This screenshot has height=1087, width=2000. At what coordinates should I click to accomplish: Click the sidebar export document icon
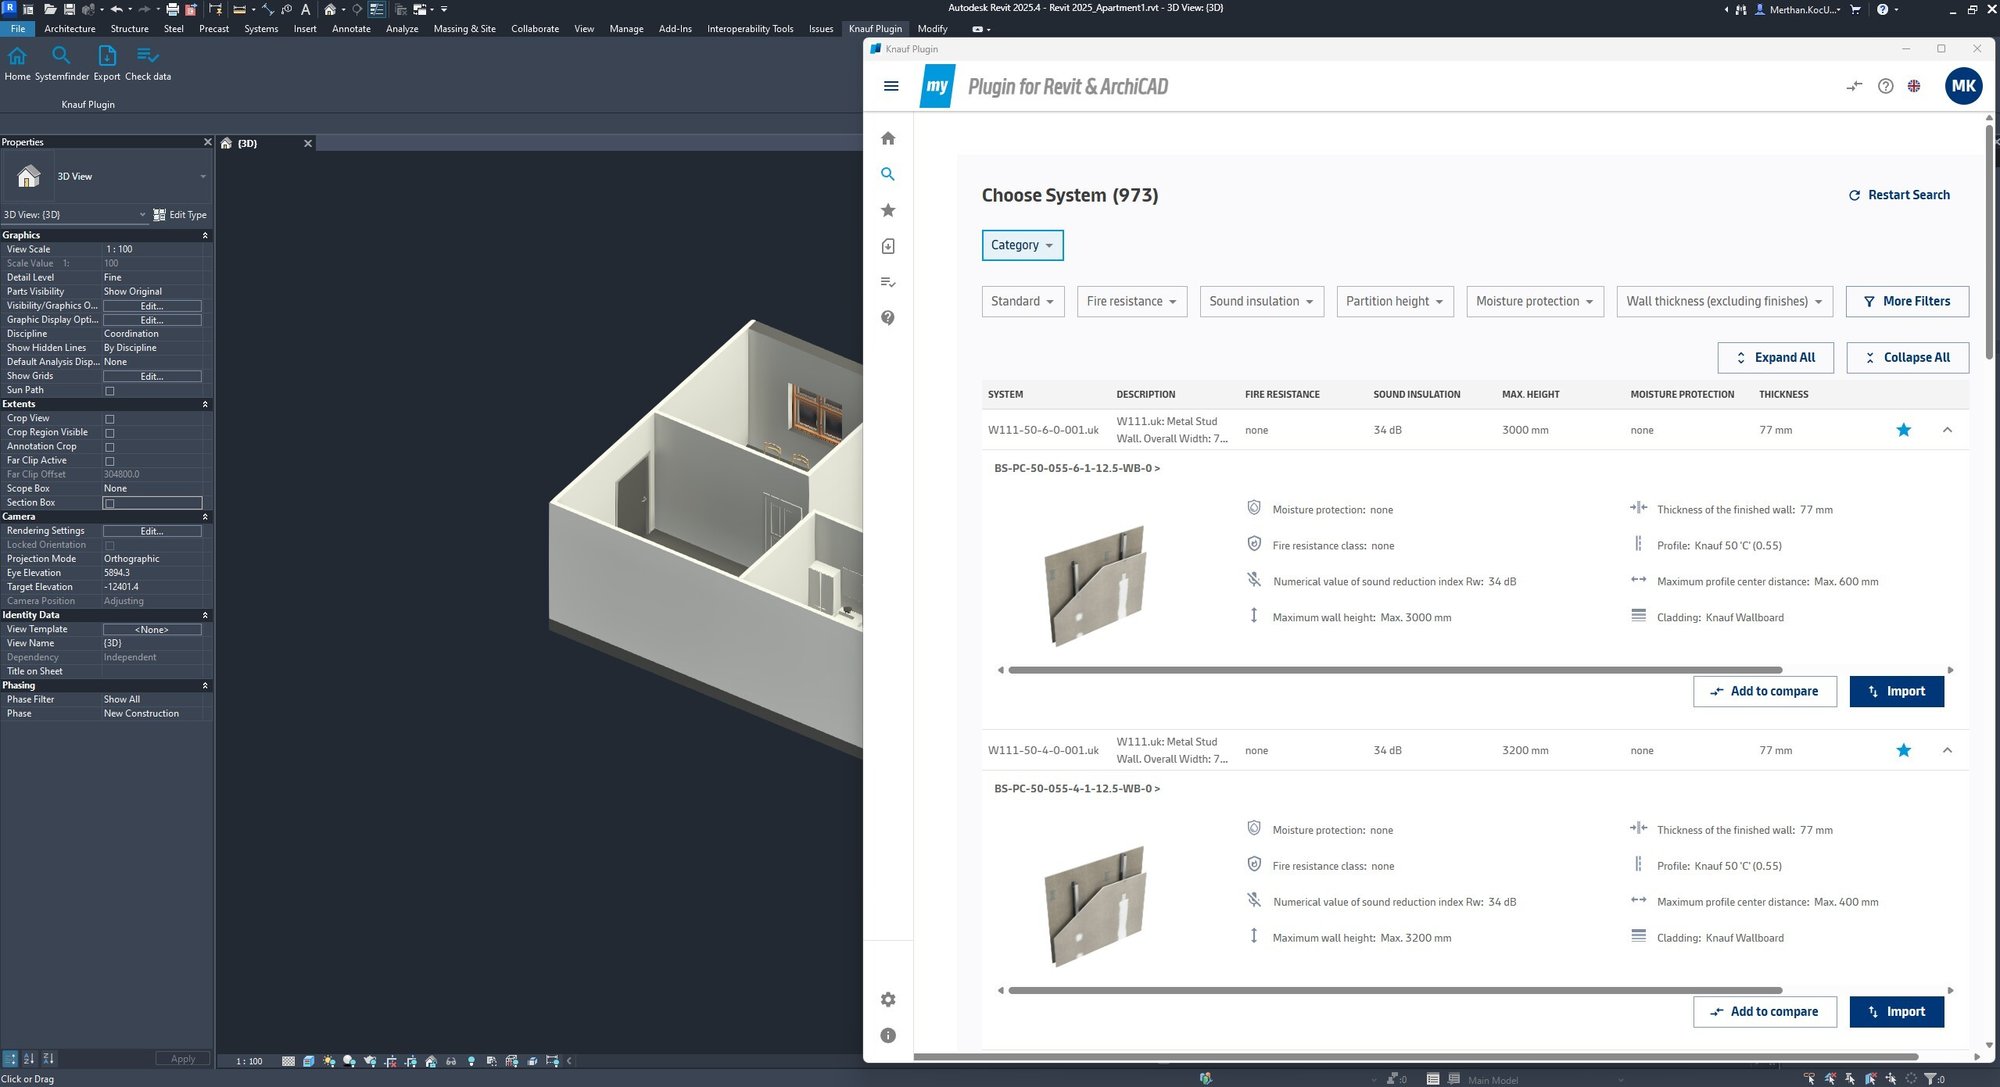(x=888, y=246)
